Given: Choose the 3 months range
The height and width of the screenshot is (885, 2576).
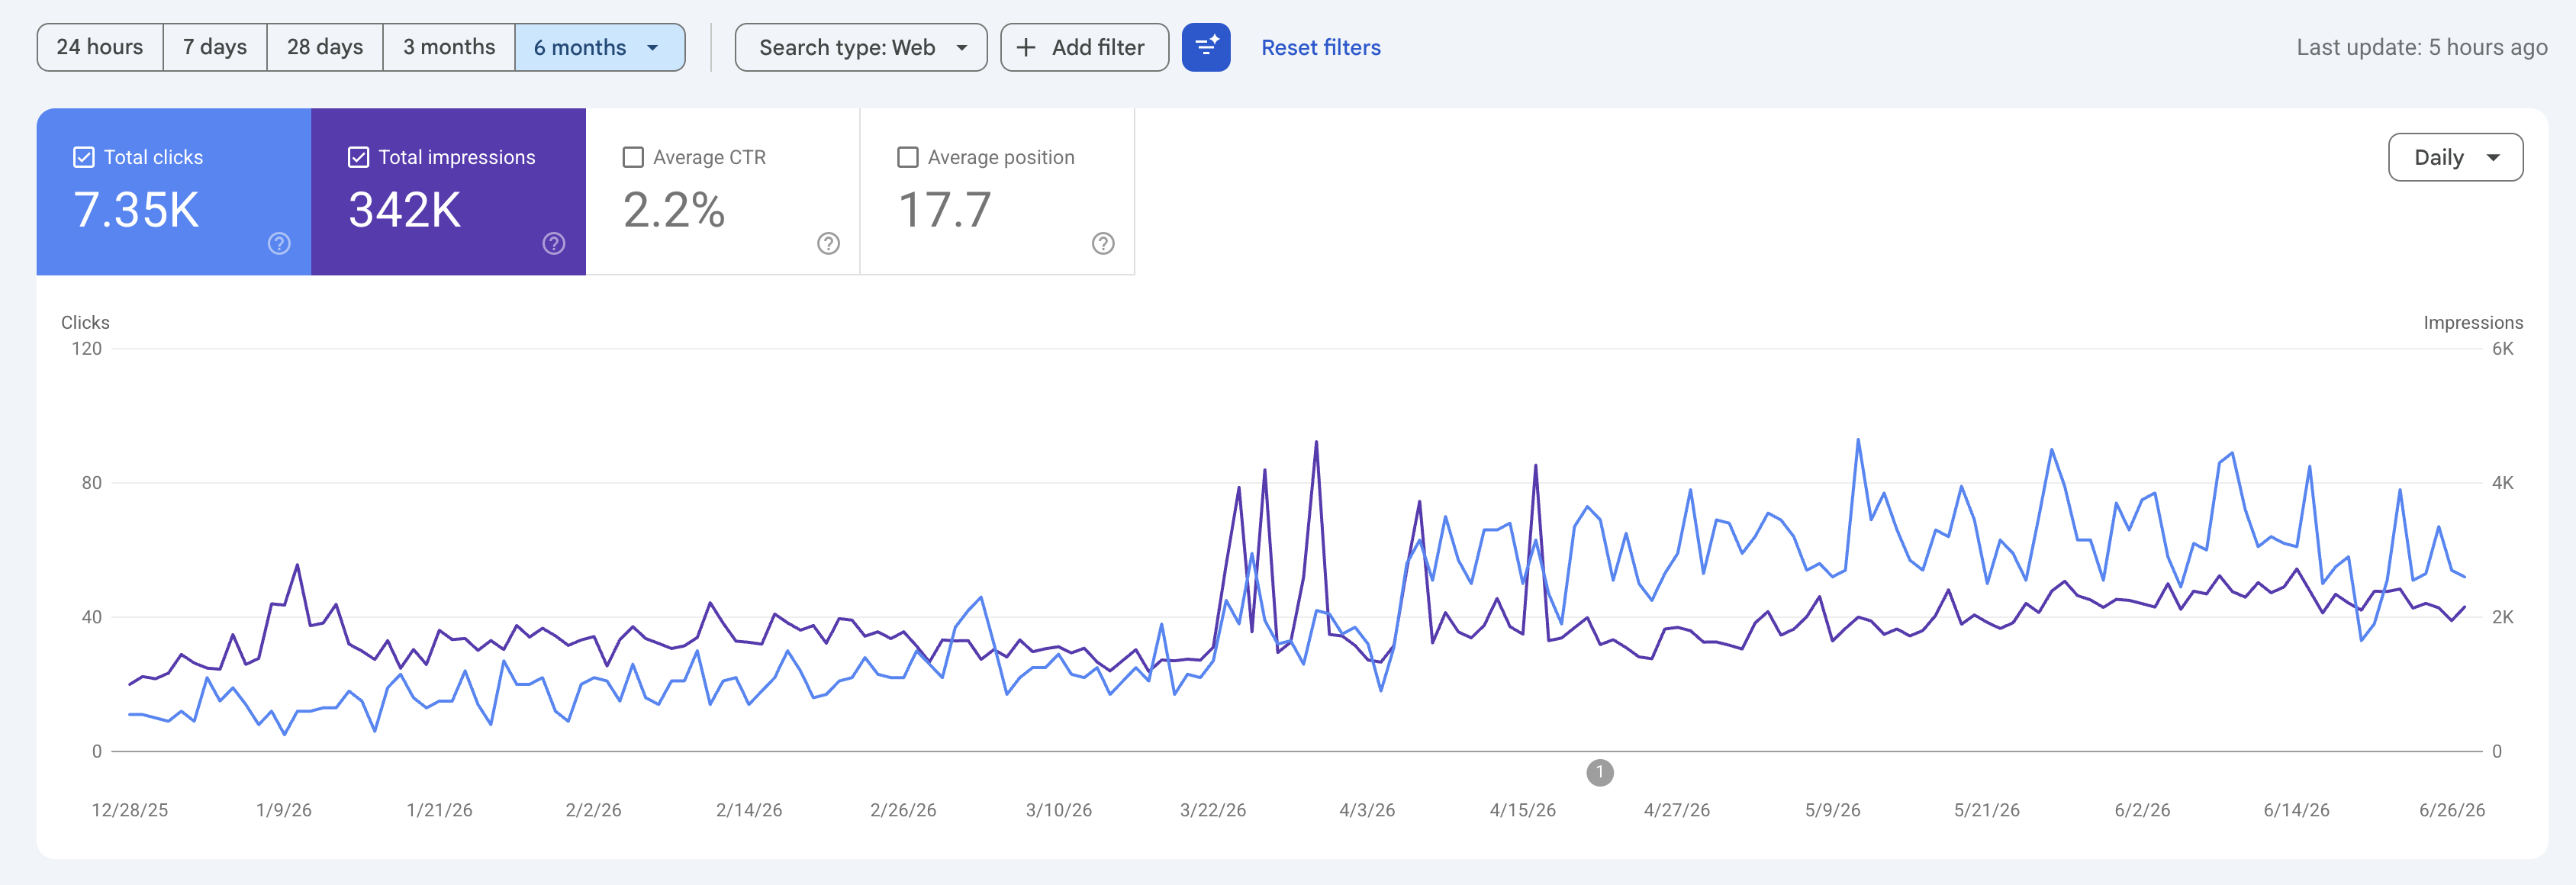Looking at the screenshot, I should click(449, 47).
